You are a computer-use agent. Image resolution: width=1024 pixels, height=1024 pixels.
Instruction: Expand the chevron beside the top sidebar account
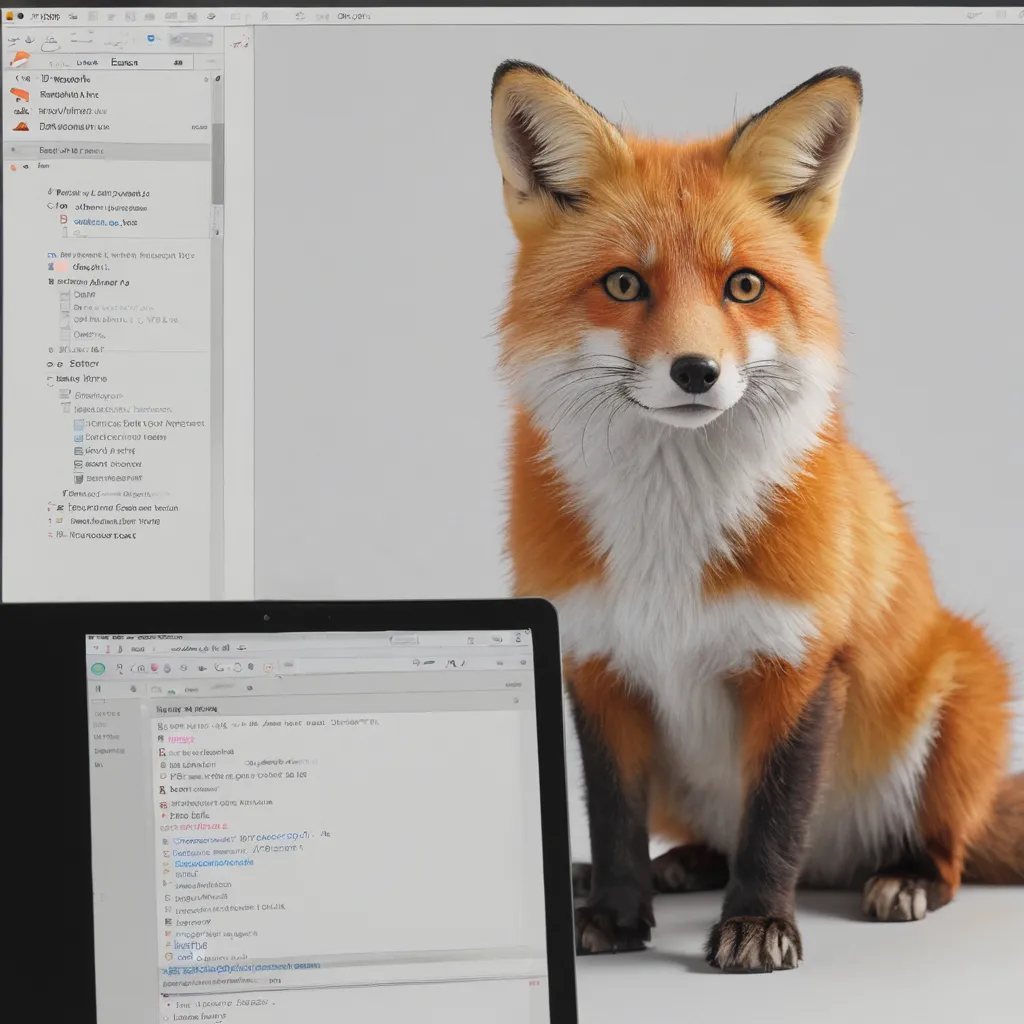pos(17,79)
